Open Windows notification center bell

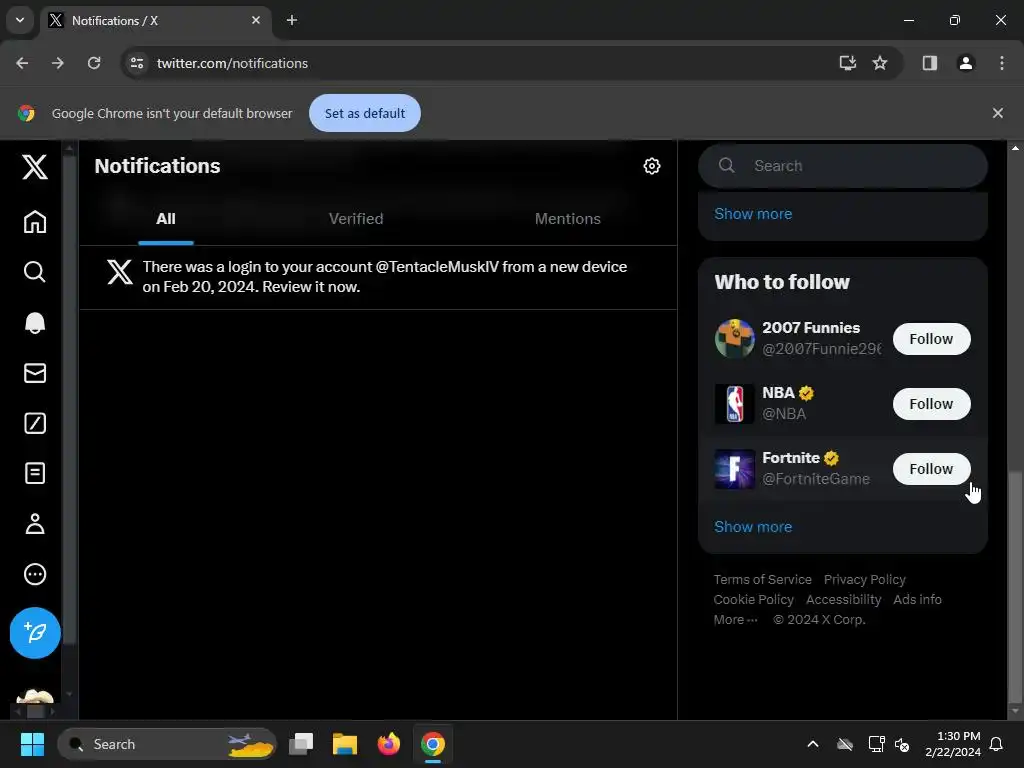[996, 744]
